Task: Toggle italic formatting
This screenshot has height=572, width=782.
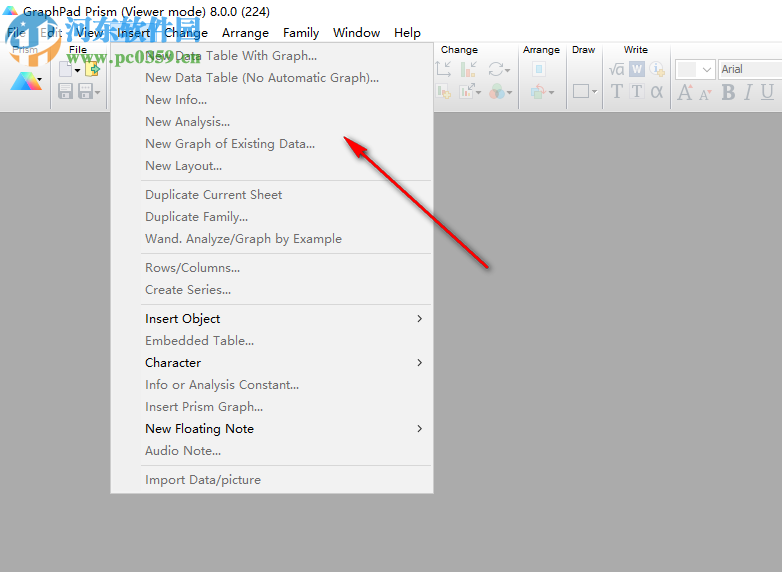Action: 748,92
